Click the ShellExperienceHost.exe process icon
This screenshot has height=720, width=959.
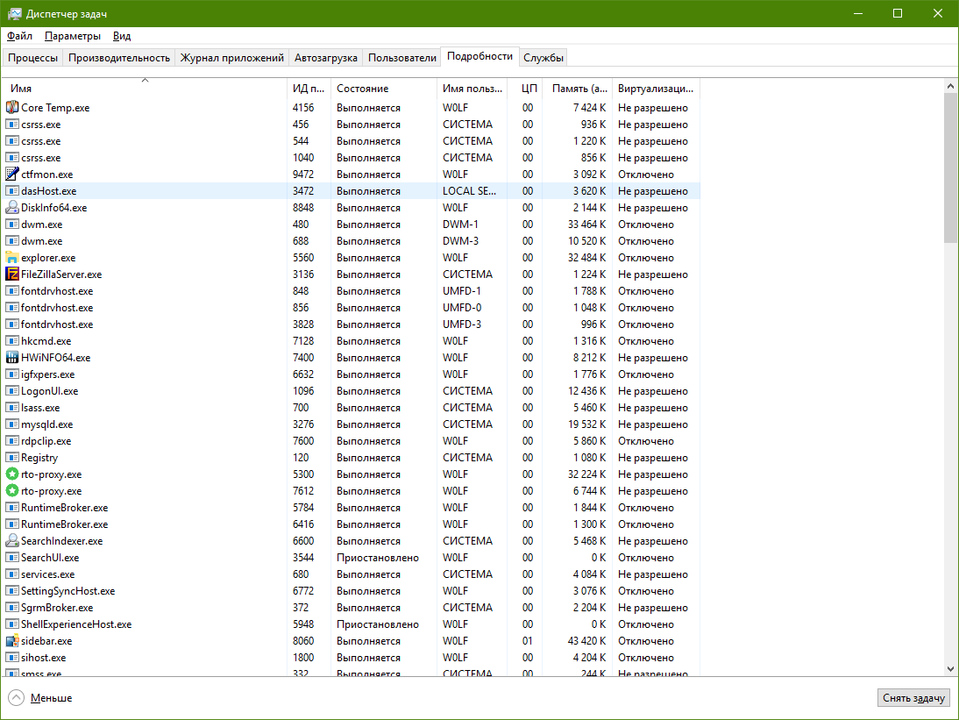click(12, 624)
